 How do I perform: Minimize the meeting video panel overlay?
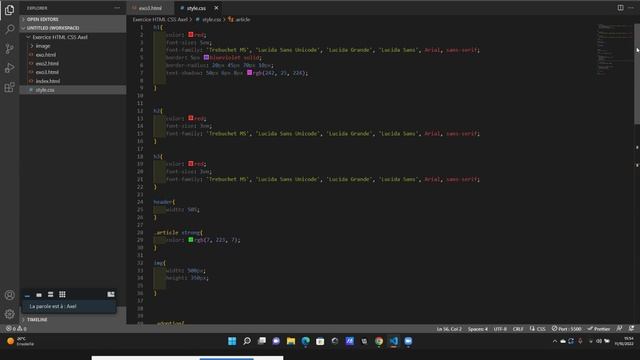(x=27, y=295)
